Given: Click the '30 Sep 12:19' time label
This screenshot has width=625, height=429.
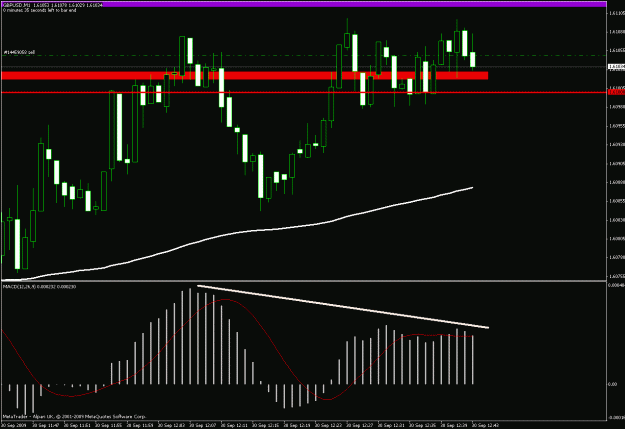Looking at the screenshot, I should 297,425.
